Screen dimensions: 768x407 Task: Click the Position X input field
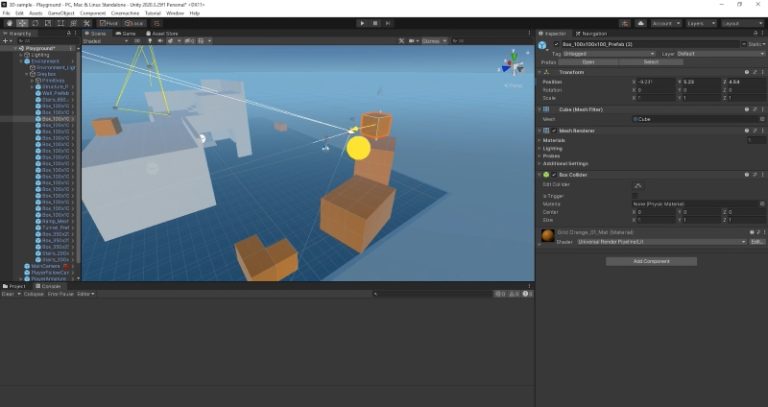(x=652, y=81)
